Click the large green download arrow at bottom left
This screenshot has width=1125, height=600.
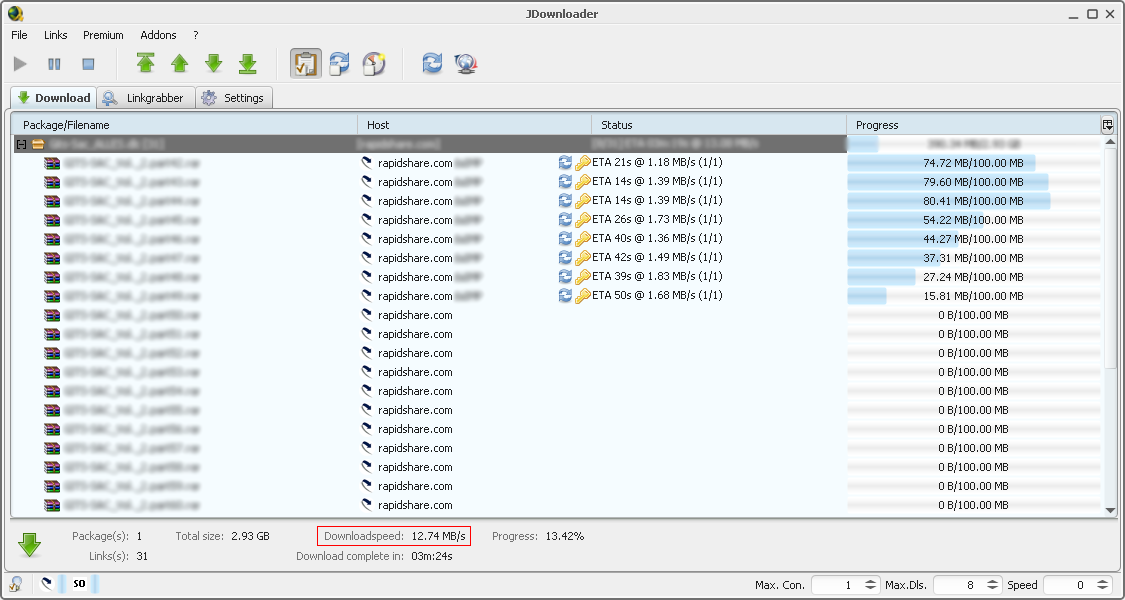pyautogui.click(x=29, y=545)
